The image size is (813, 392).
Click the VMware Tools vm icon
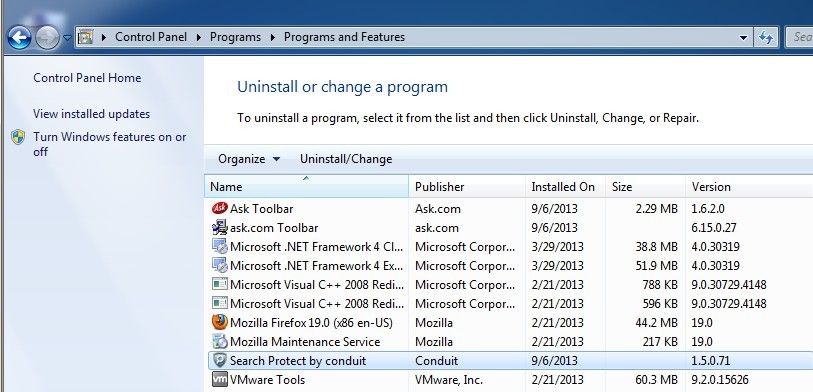220,379
